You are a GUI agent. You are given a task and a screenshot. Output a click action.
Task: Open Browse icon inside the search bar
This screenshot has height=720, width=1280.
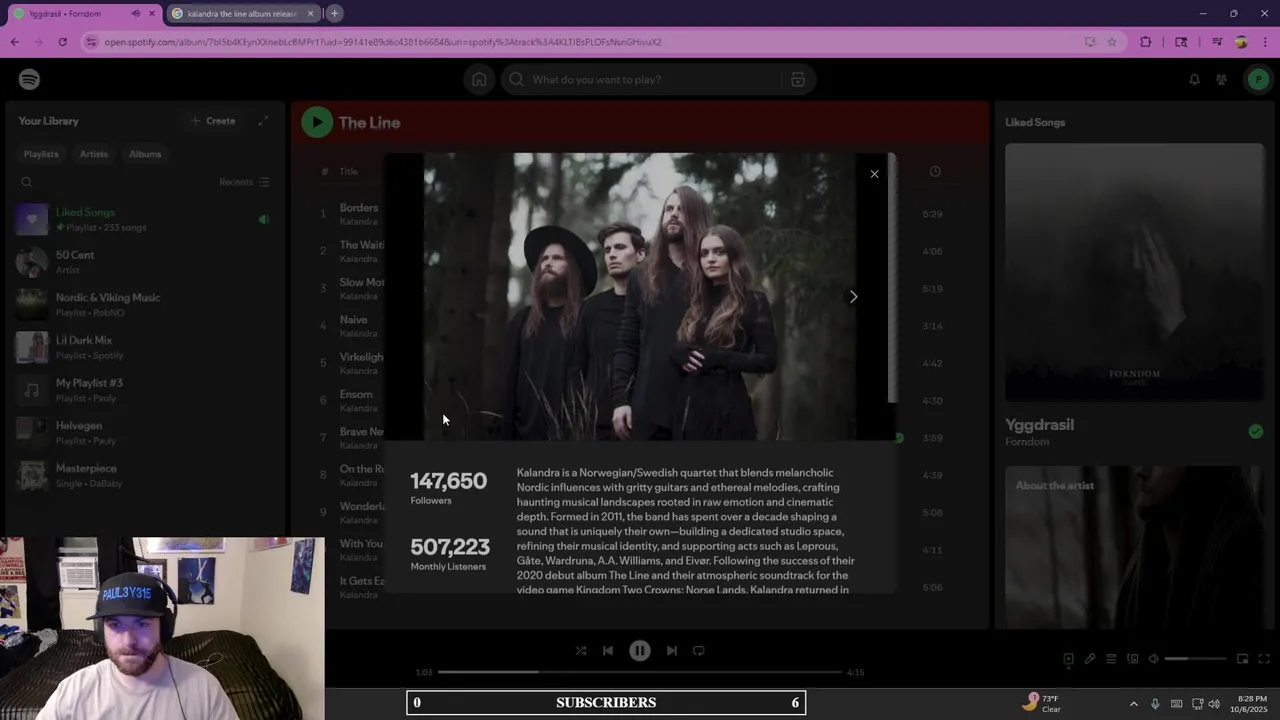(x=797, y=80)
